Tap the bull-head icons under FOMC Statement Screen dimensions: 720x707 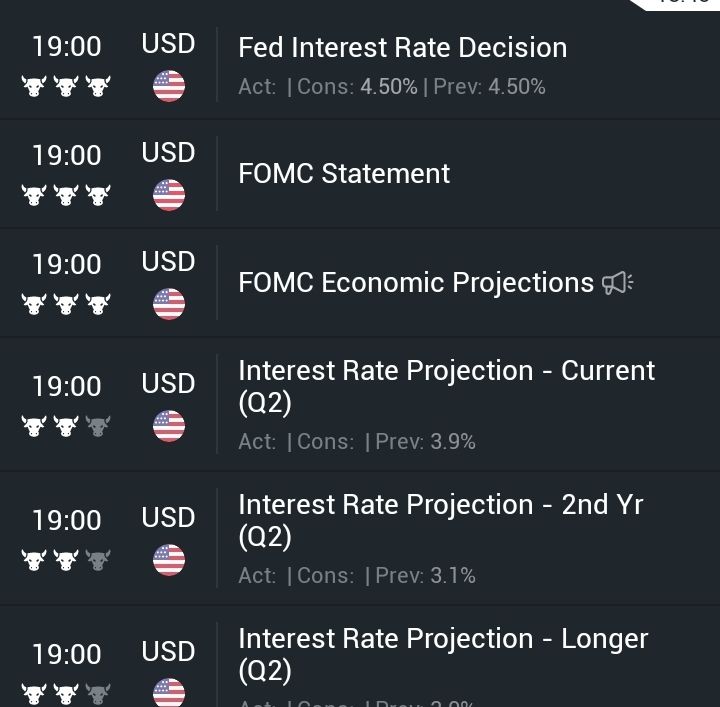point(66,195)
